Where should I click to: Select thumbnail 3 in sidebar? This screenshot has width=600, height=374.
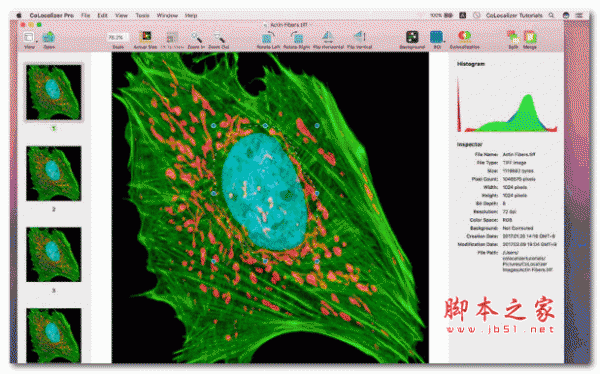[x=54, y=255]
